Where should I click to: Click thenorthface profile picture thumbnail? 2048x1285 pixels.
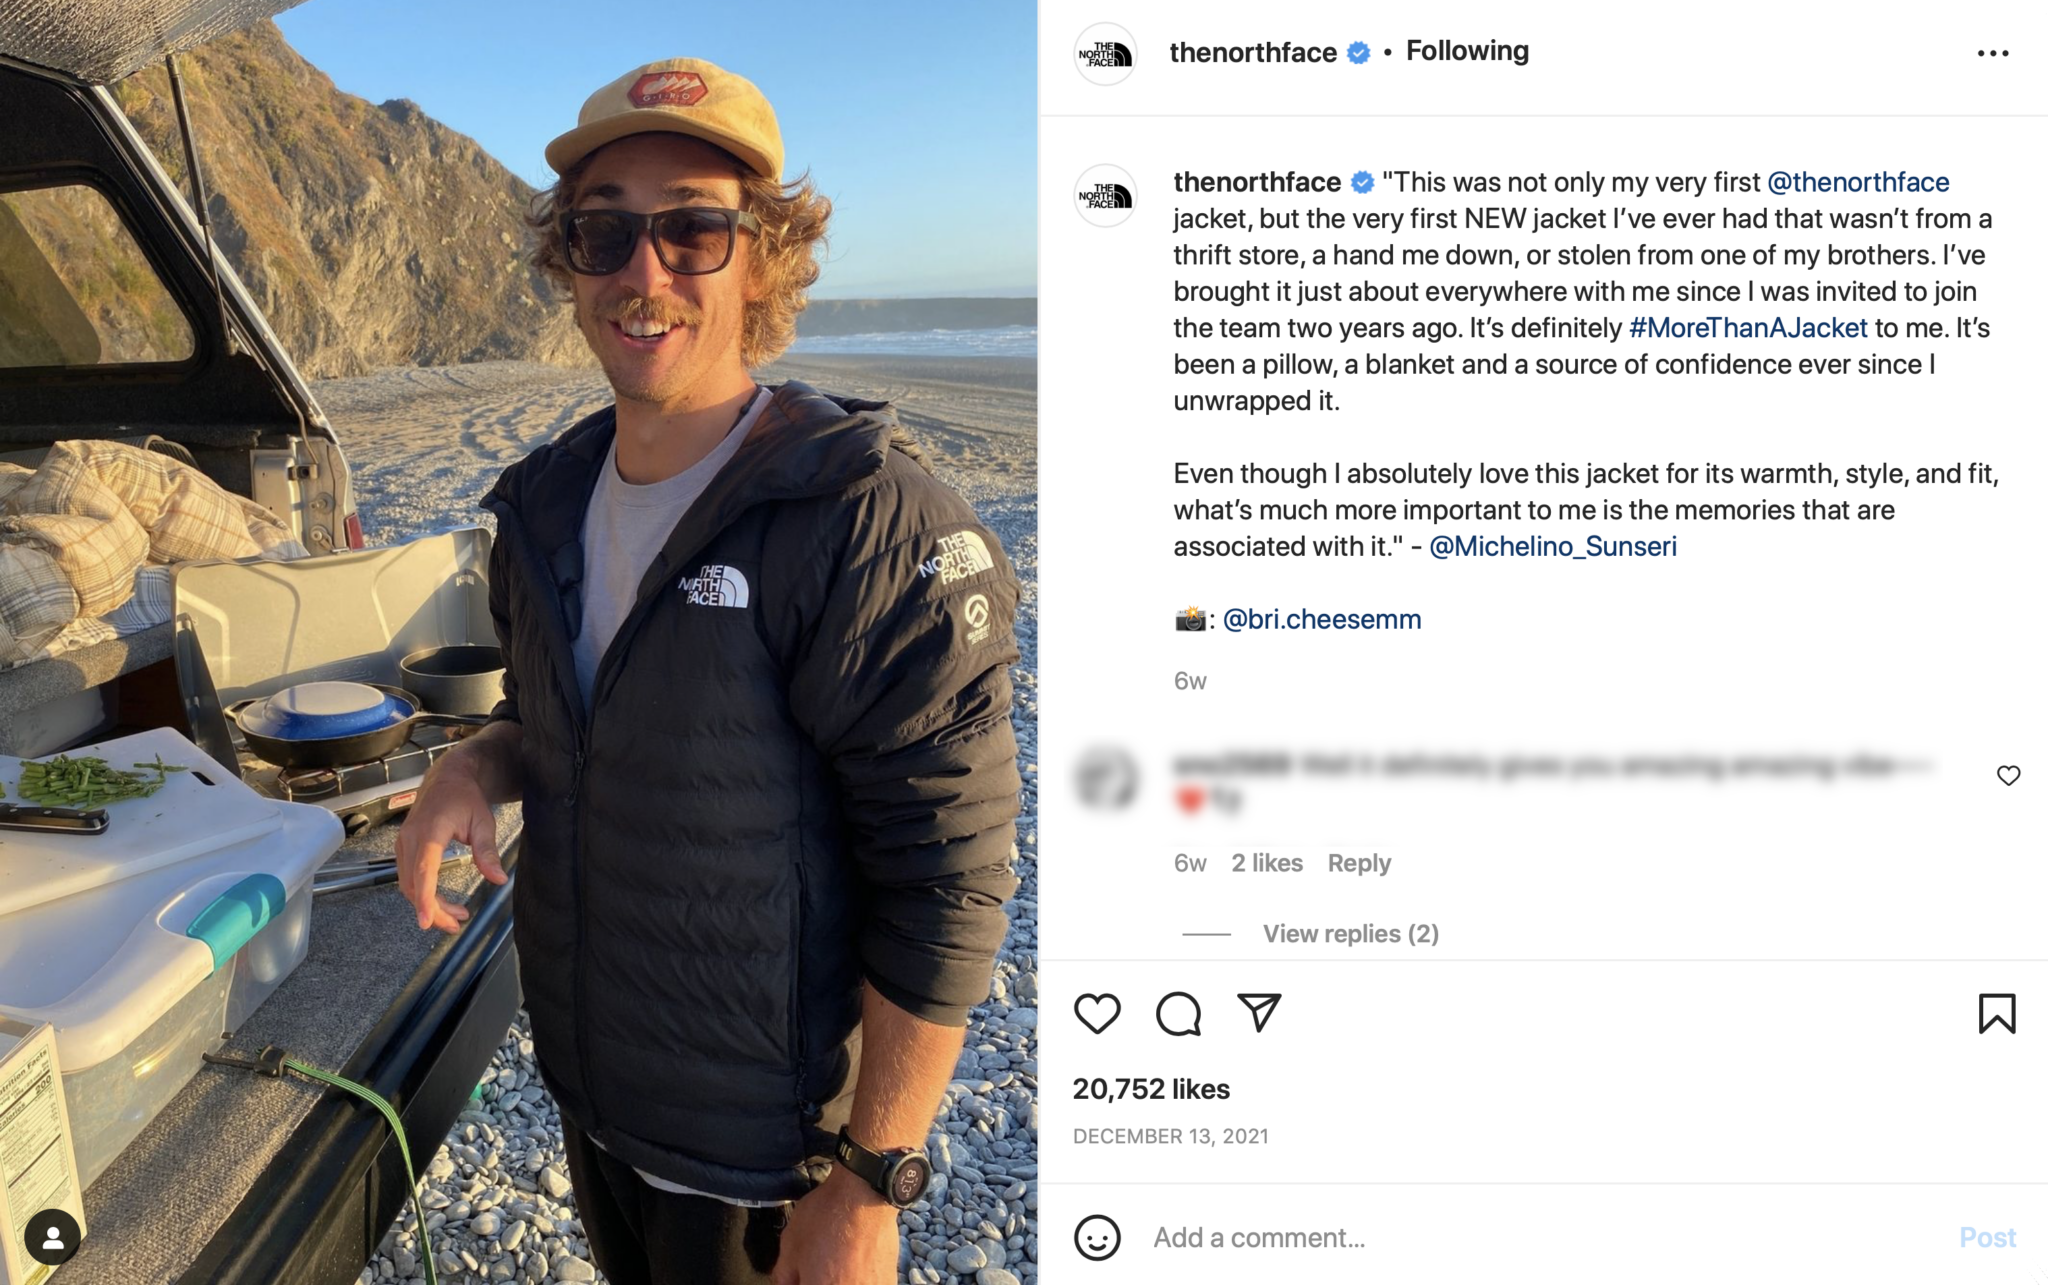pyautogui.click(x=1106, y=50)
